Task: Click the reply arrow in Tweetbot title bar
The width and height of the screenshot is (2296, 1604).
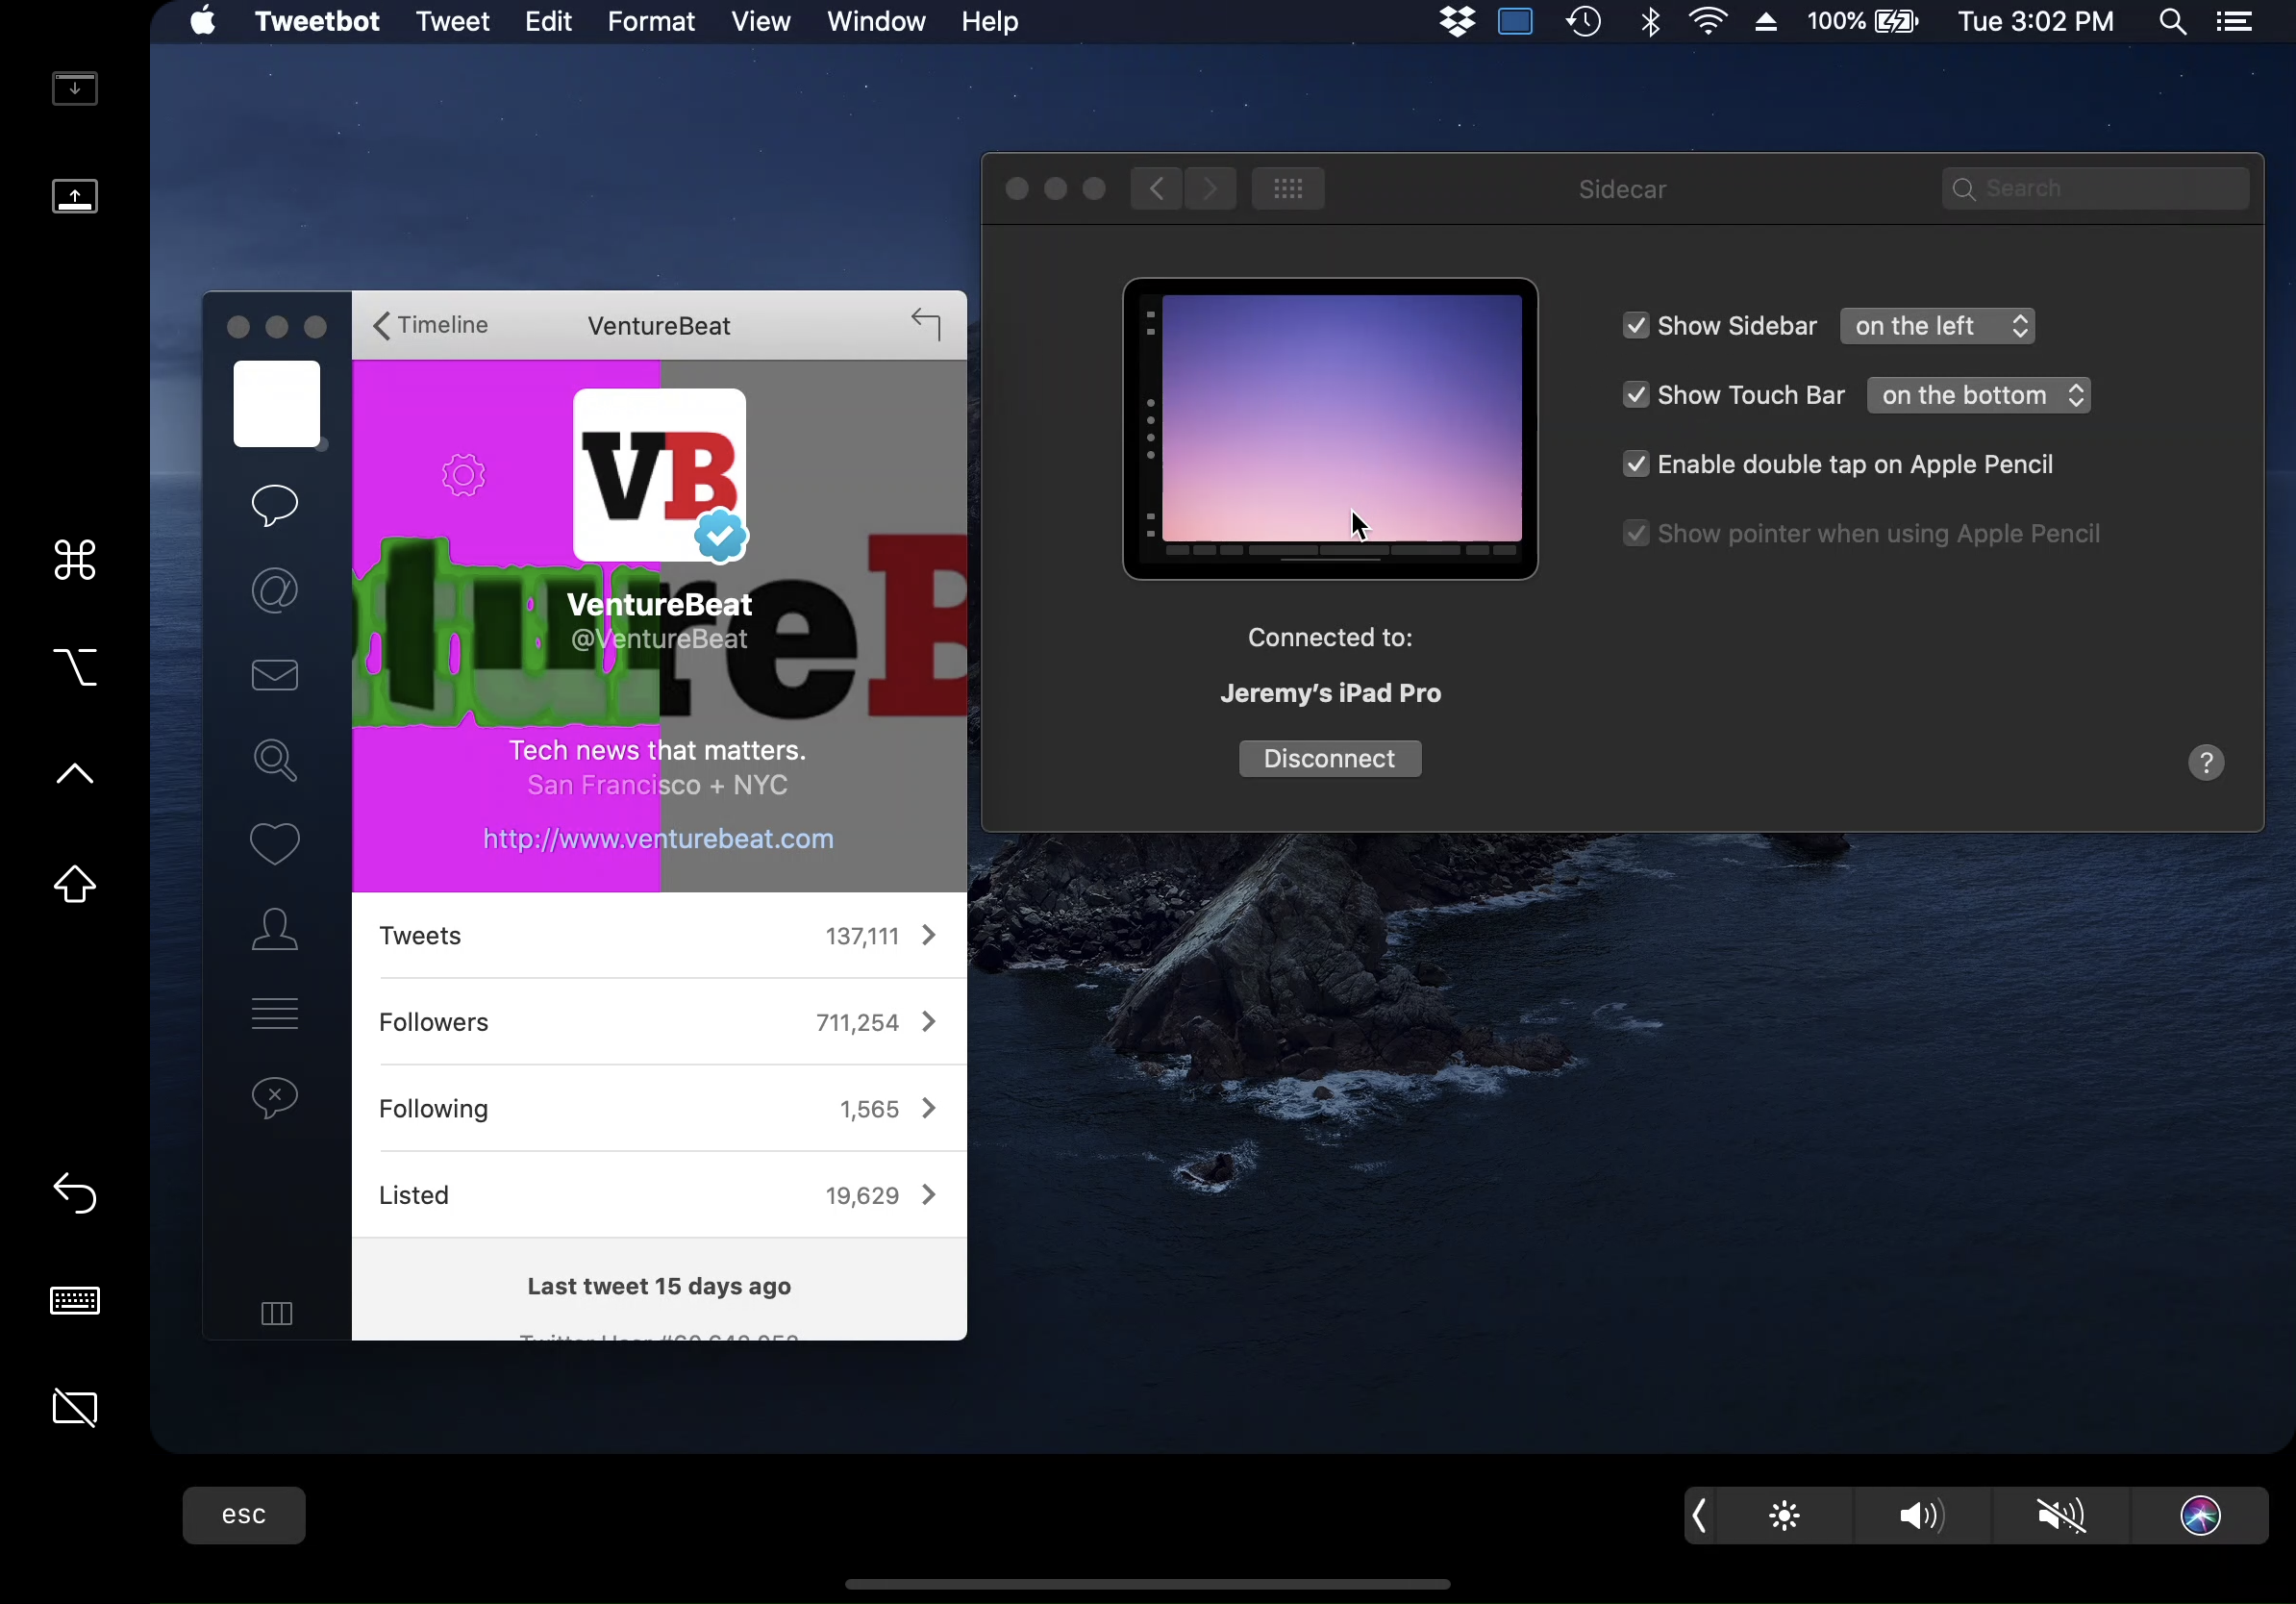Action: click(x=926, y=324)
